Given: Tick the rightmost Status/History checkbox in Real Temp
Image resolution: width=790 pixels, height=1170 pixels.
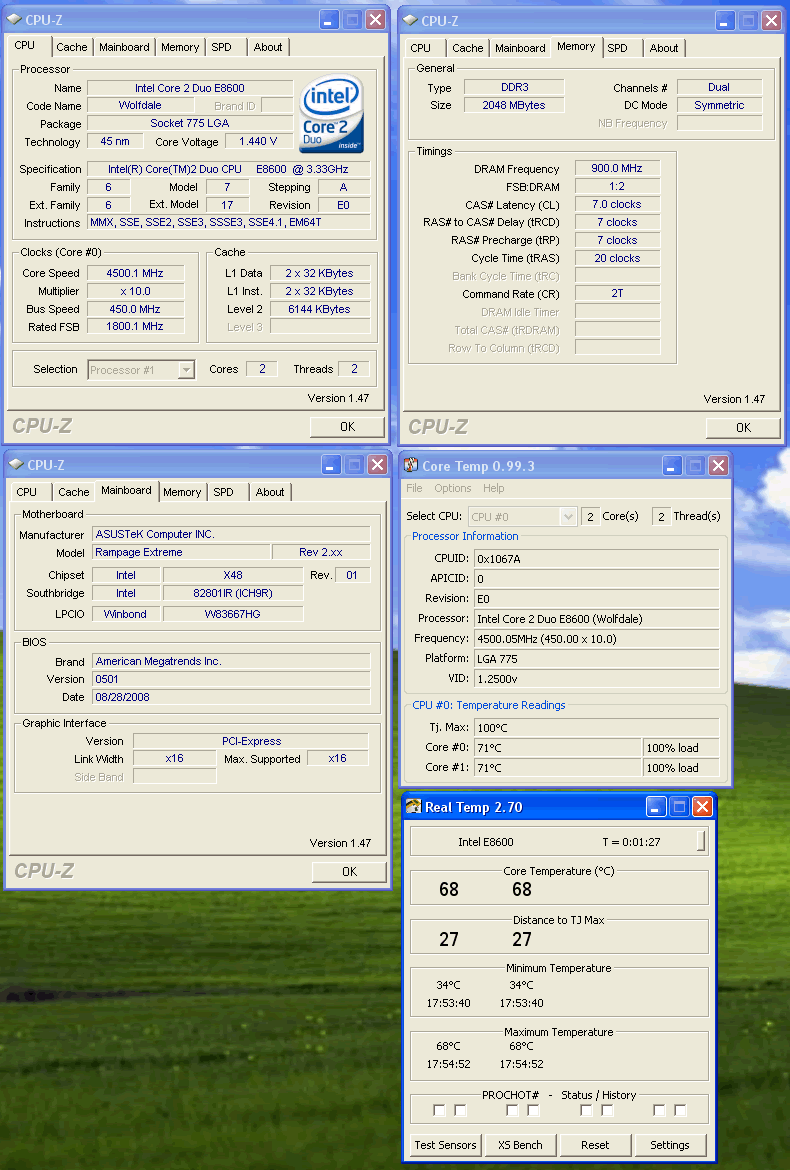Looking at the screenshot, I should pyautogui.click(x=680, y=1110).
